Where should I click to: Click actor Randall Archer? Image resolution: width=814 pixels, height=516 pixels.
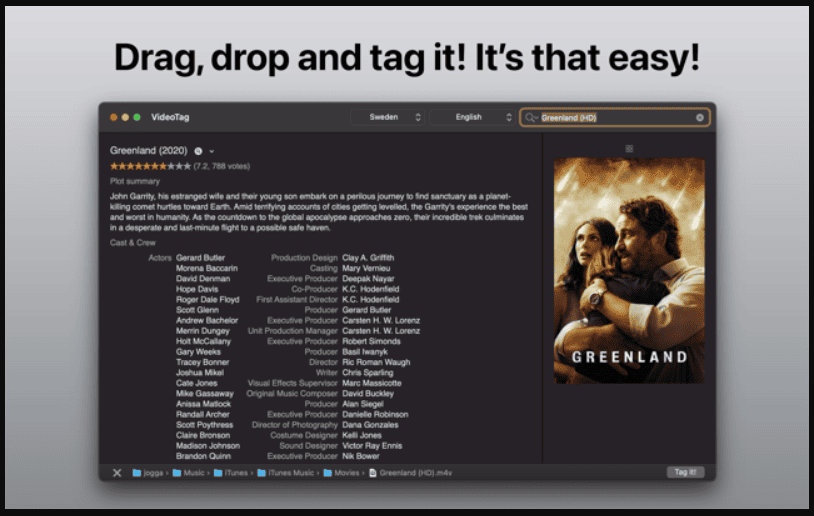[202, 414]
